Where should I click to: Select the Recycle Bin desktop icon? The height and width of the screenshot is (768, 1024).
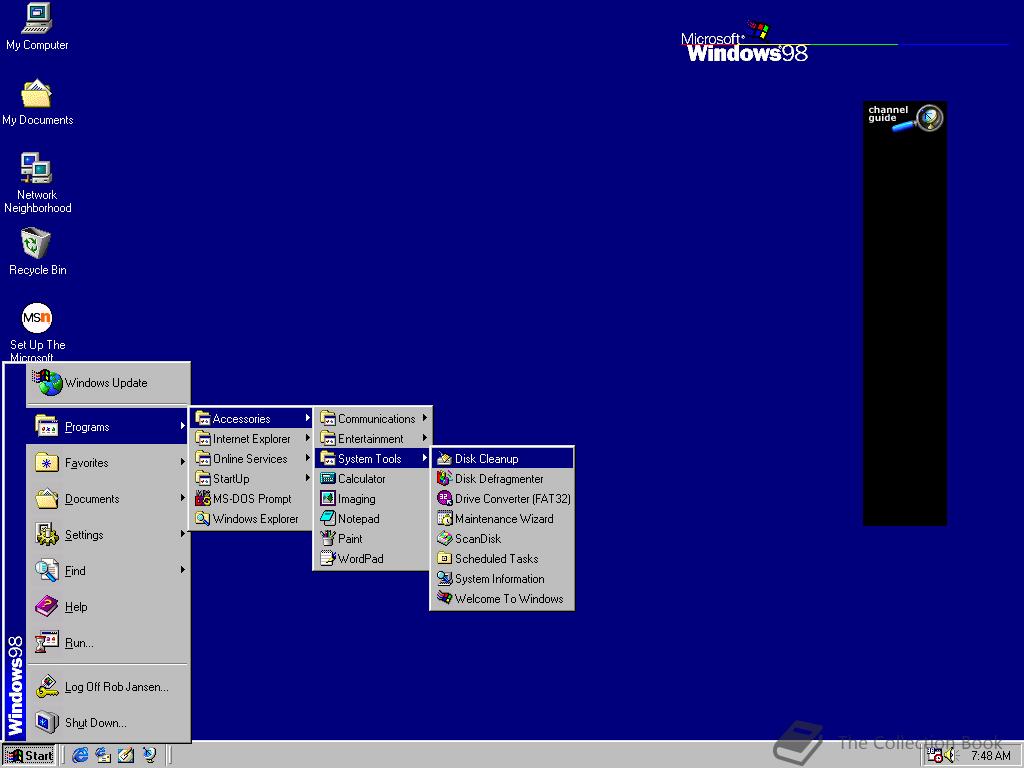tap(36, 244)
